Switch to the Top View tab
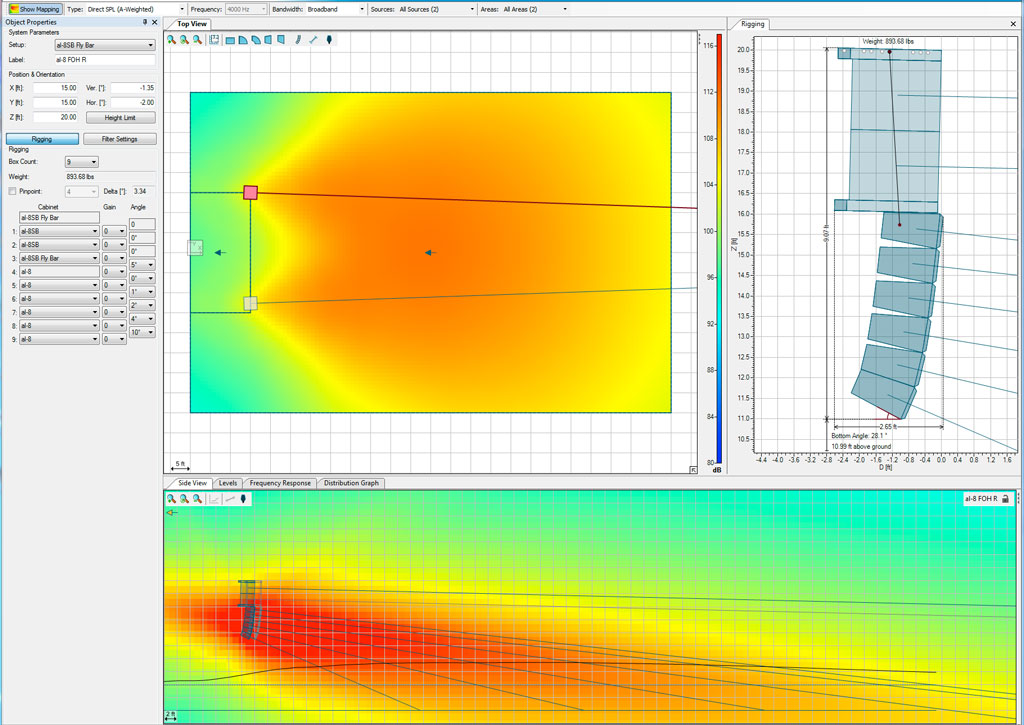This screenshot has height=725, width=1024. click(192, 24)
